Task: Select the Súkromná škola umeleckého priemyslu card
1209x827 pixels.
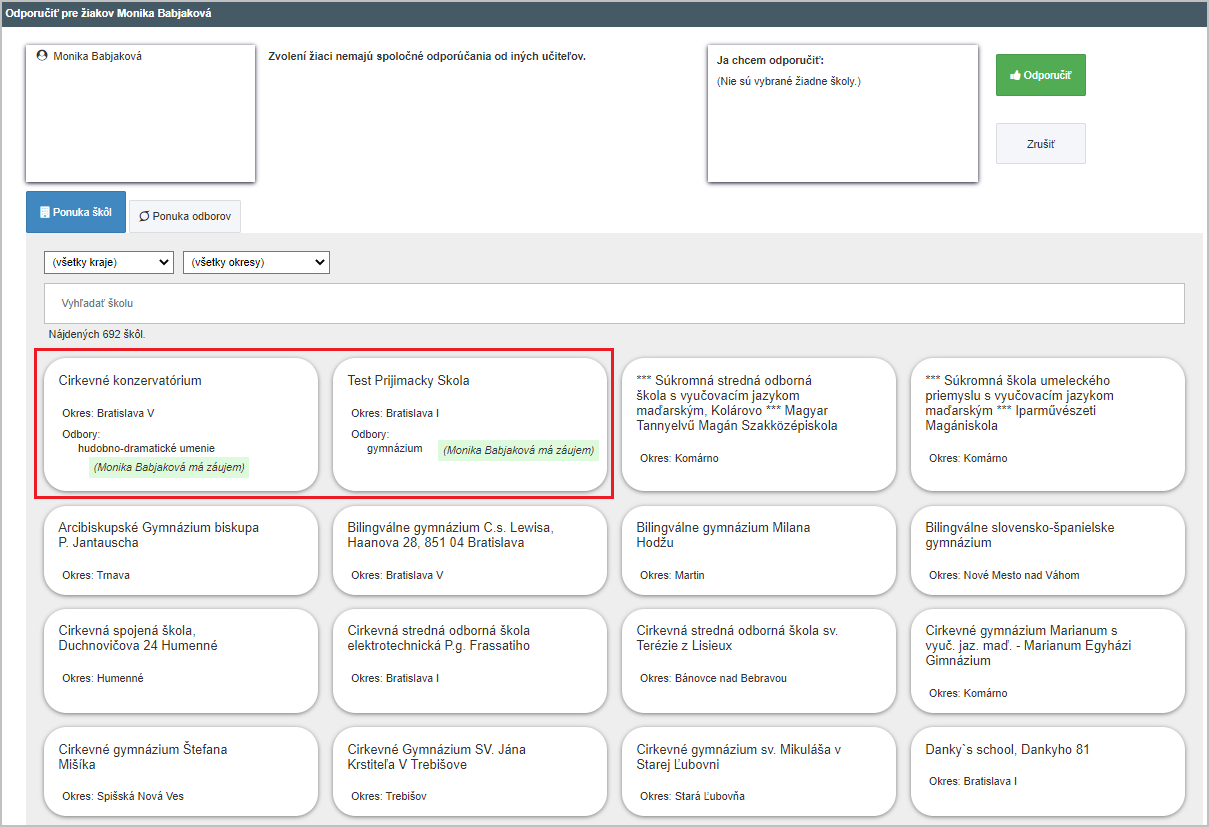Action: tap(1048, 424)
